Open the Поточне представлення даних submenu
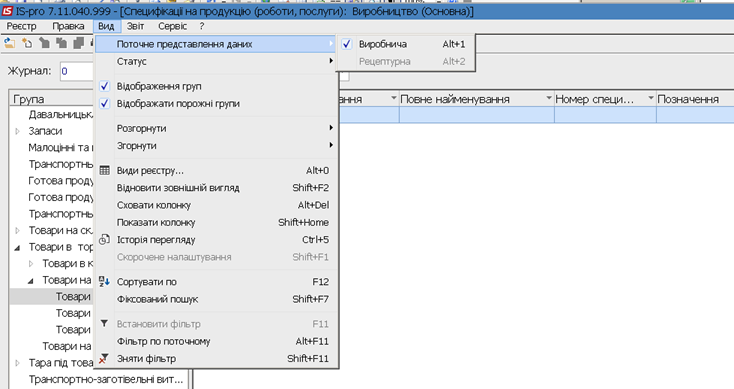The height and width of the screenshot is (389, 734). (216, 44)
